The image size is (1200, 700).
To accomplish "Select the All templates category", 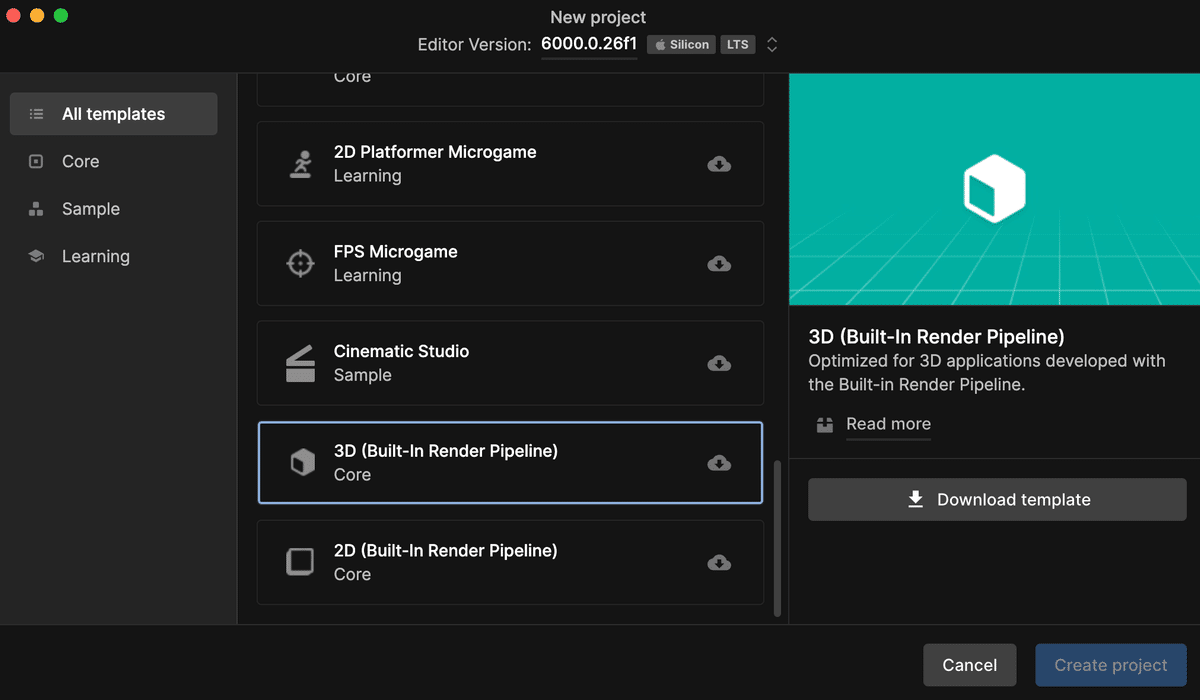I will coord(113,114).
